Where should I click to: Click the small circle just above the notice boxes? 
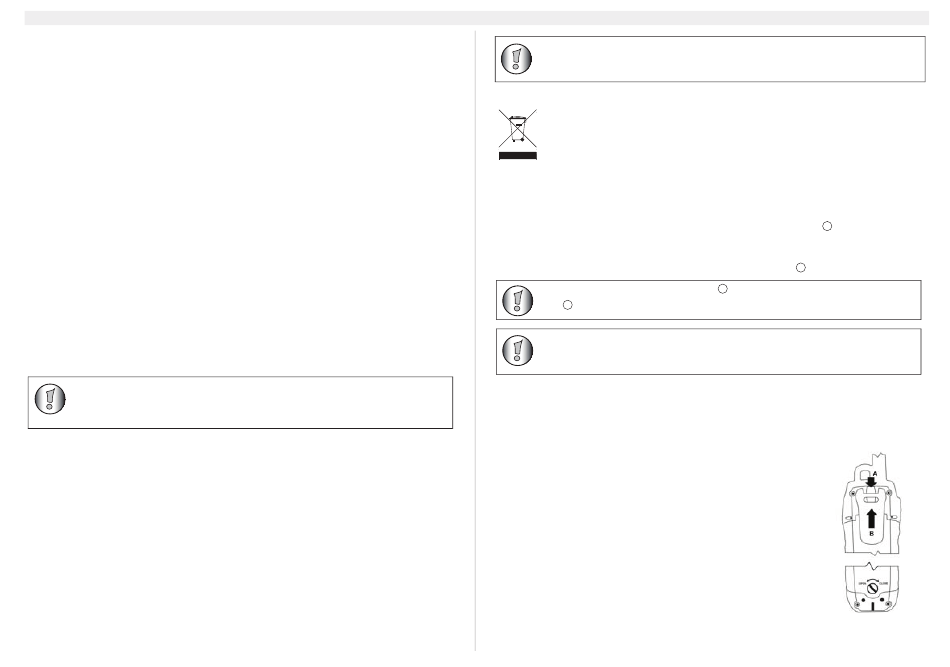pos(800,269)
